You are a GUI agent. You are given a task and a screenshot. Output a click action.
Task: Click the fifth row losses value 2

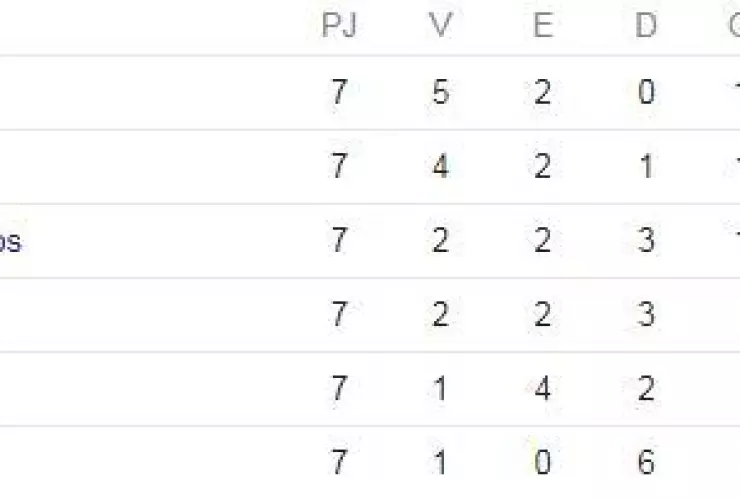click(646, 389)
